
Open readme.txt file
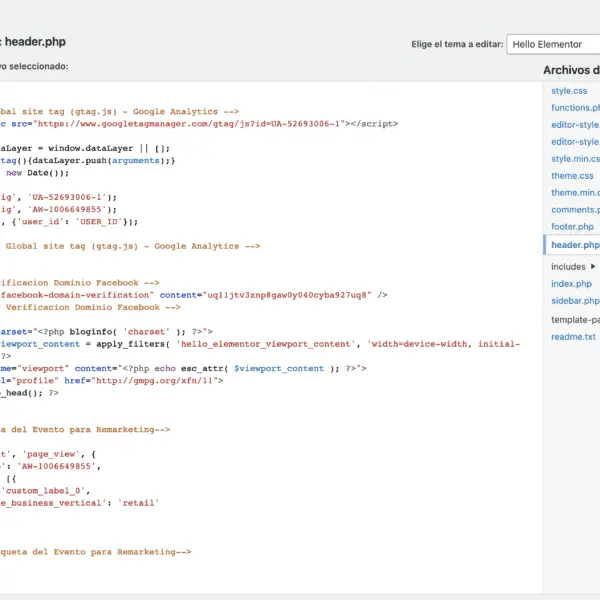click(x=573, y=337)
